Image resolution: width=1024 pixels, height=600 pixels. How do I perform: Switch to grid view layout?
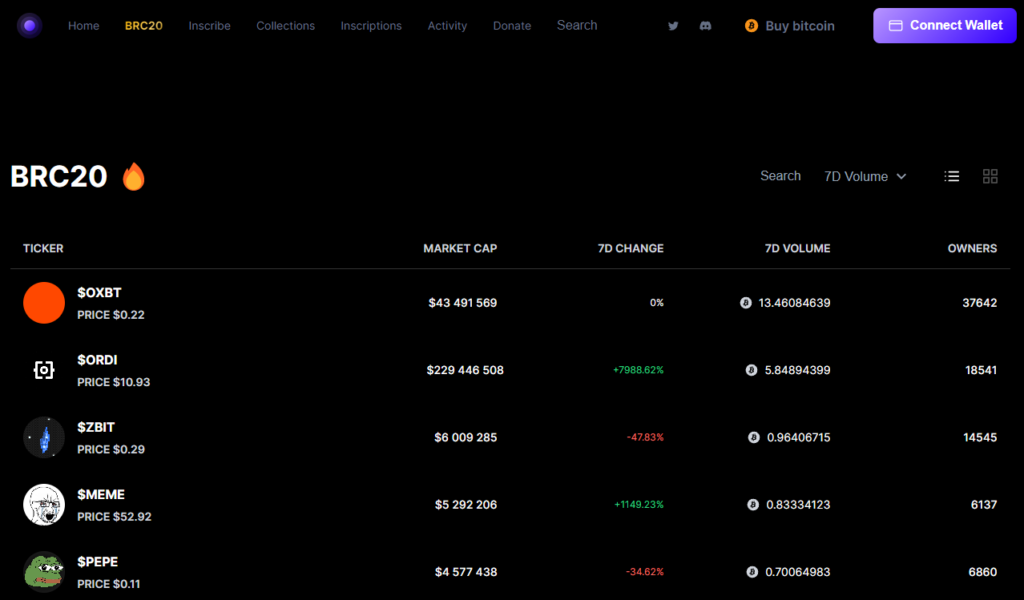coord(990,175)
